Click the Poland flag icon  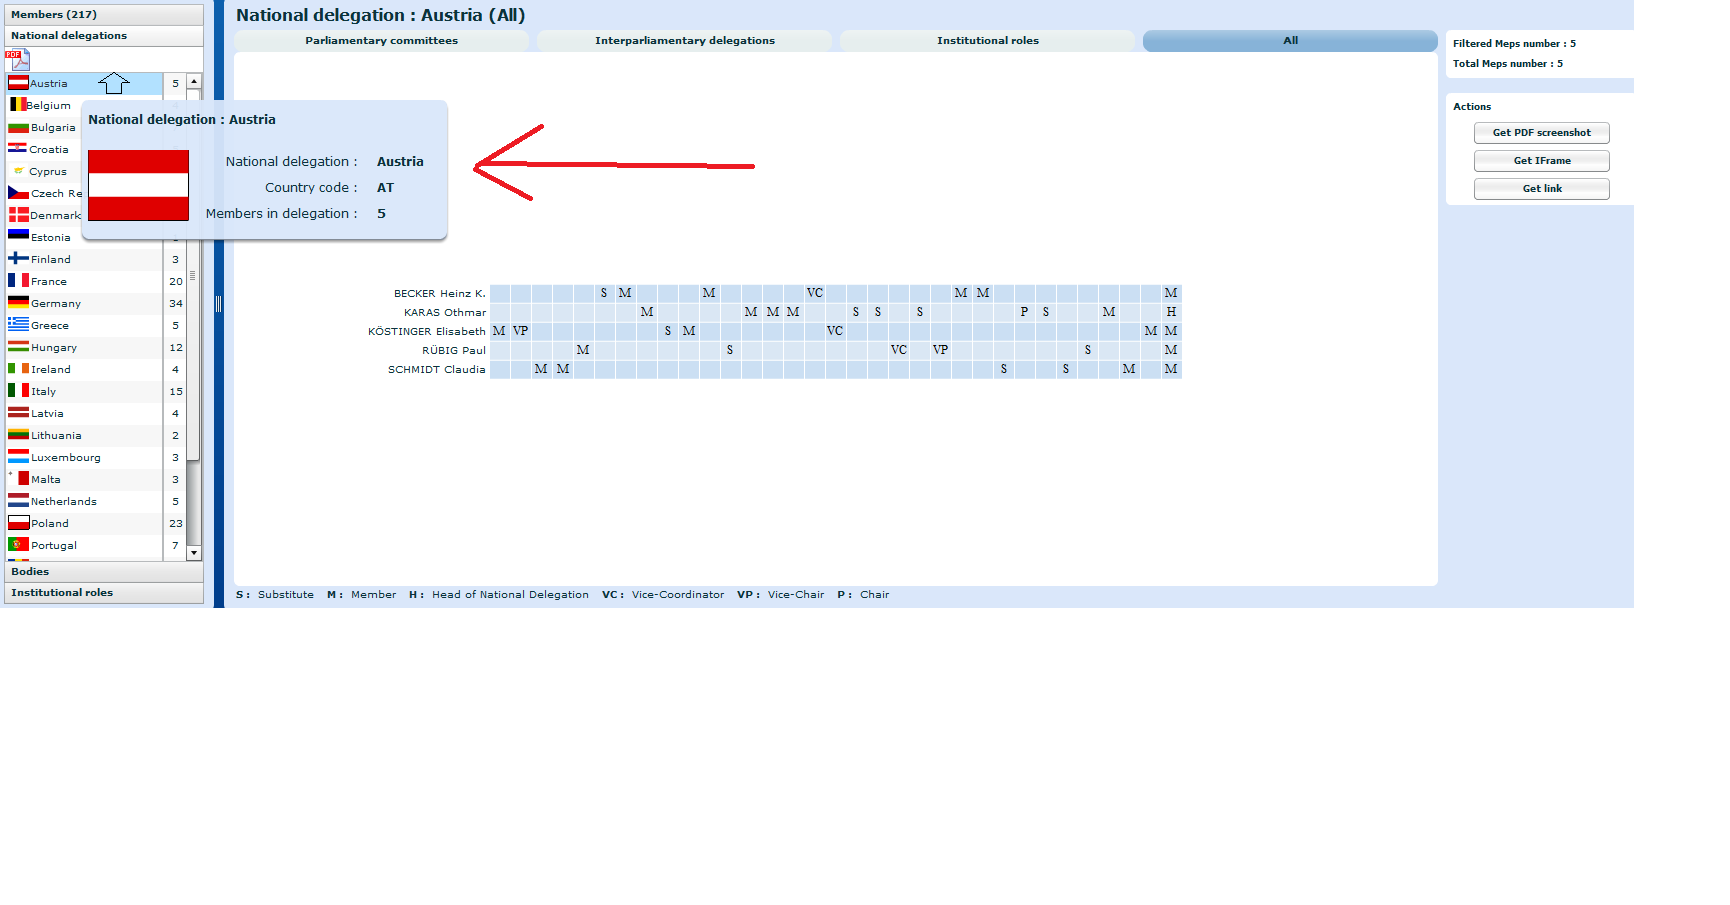tap(18, 523)
